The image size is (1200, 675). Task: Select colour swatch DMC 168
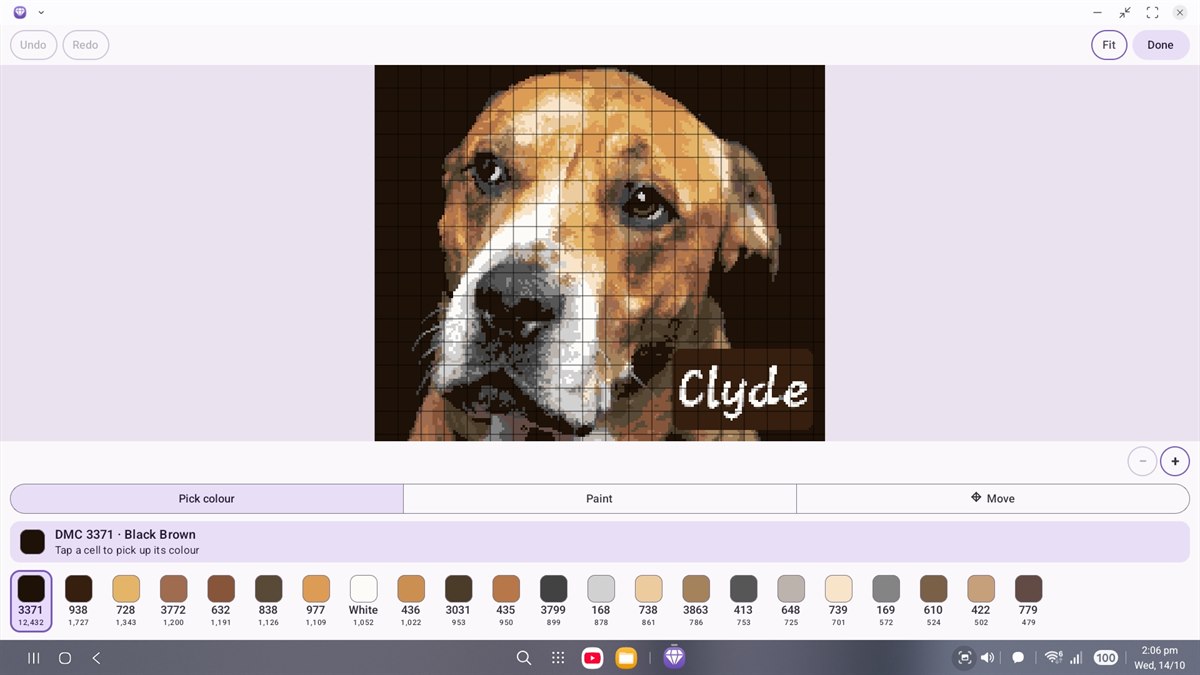(x=601, y=601)
